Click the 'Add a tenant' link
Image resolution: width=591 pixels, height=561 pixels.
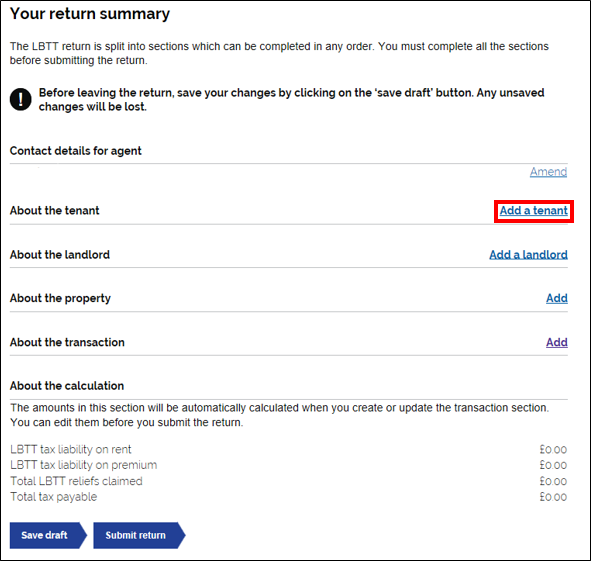pyautogui.click(x=533, y=211)
